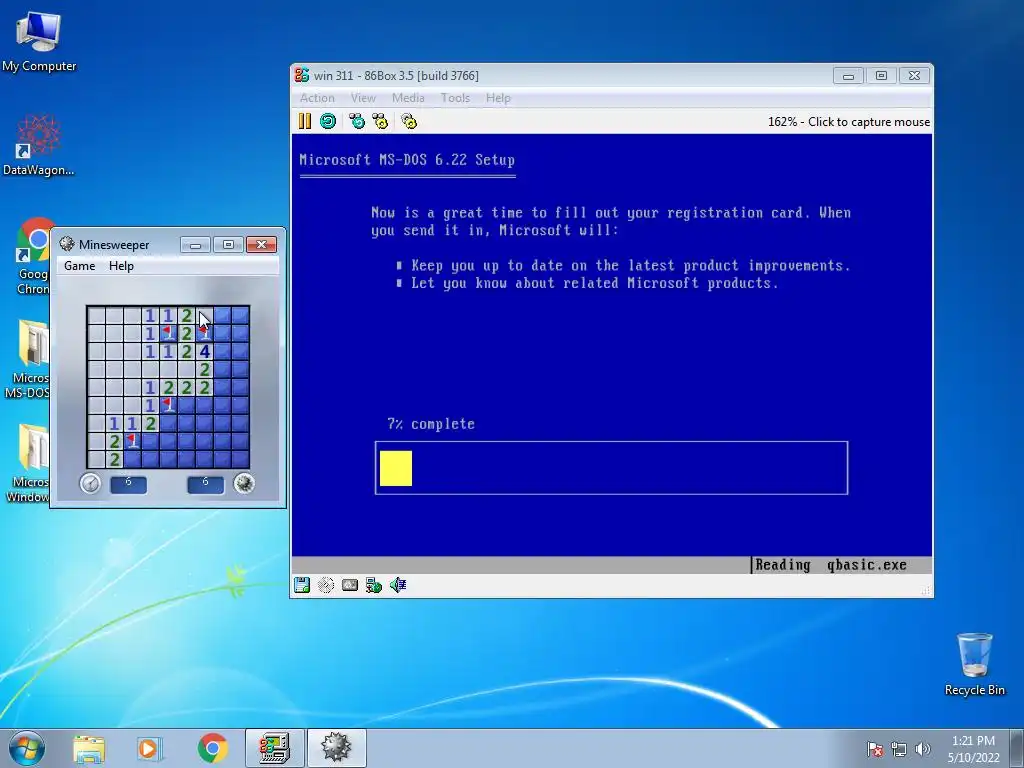Click '162% - Click to capture mouse' text

tap(849, 122)
